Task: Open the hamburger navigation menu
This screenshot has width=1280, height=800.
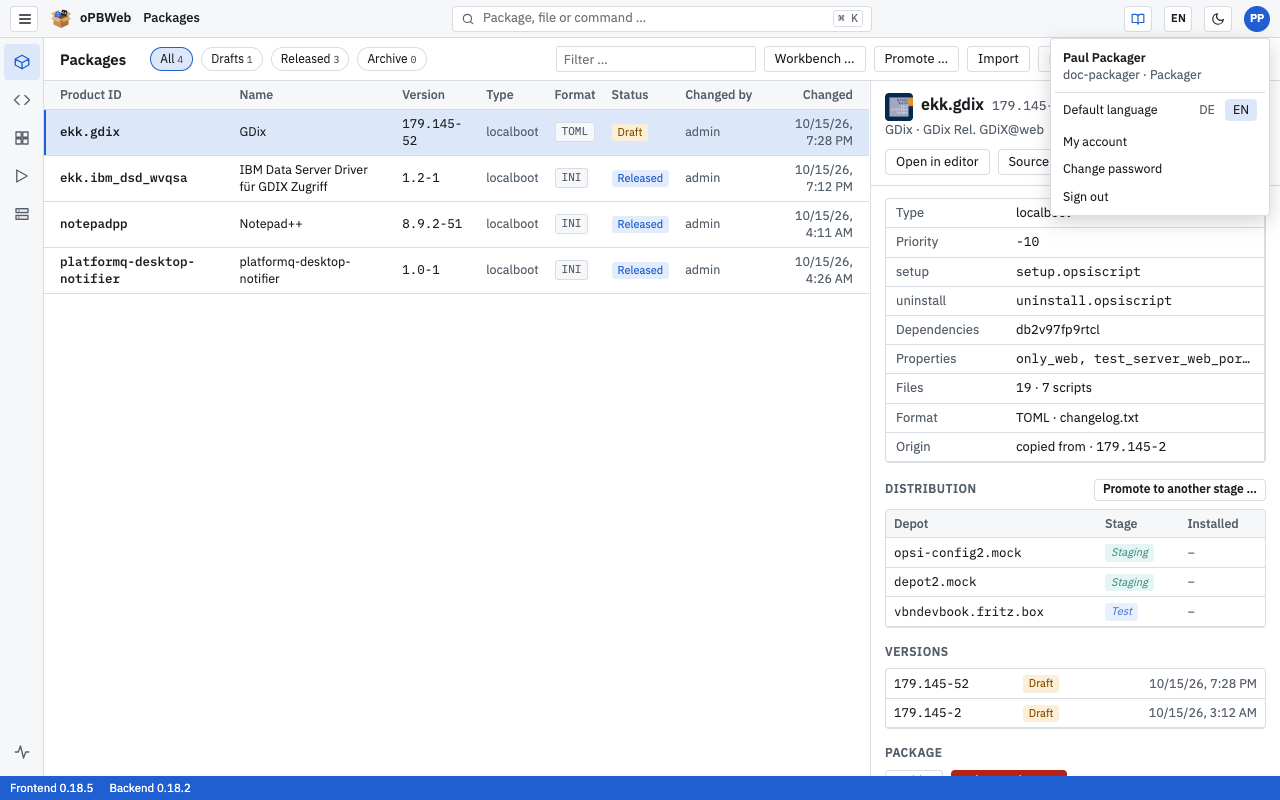Action: [x=25, y=18]
